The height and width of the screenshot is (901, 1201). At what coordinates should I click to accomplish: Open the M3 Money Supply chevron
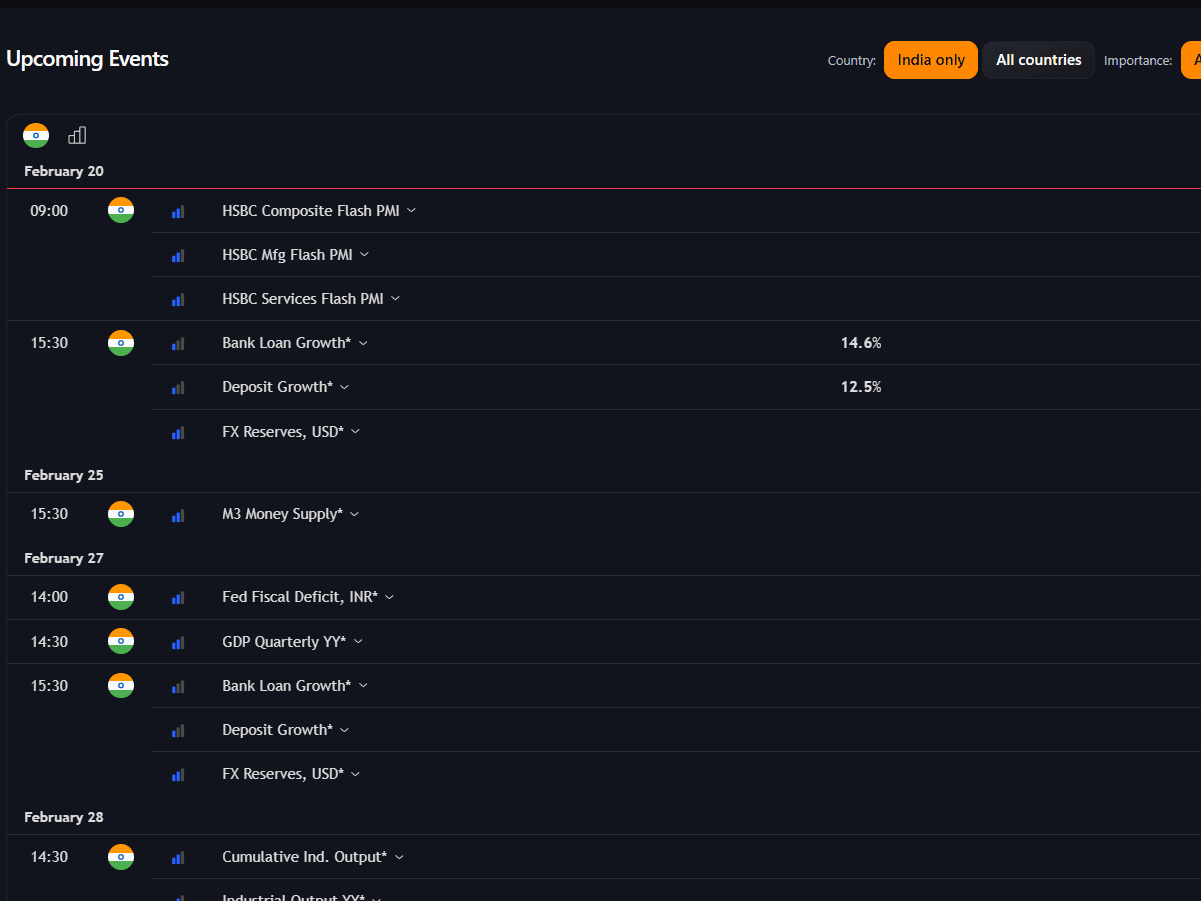354,514
